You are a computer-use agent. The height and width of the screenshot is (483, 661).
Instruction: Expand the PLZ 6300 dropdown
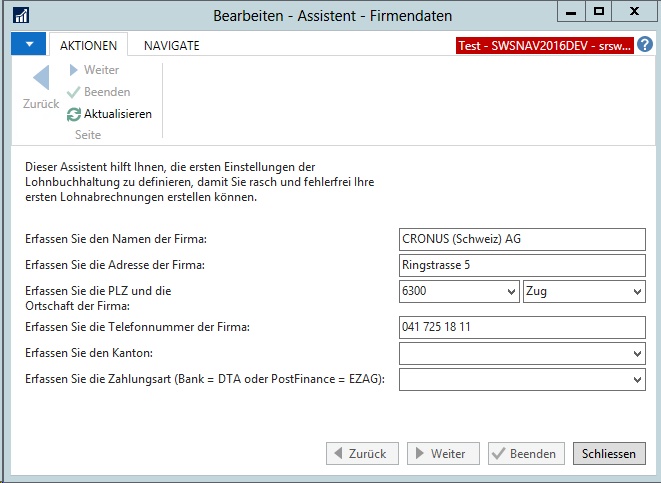click(510, 292)
